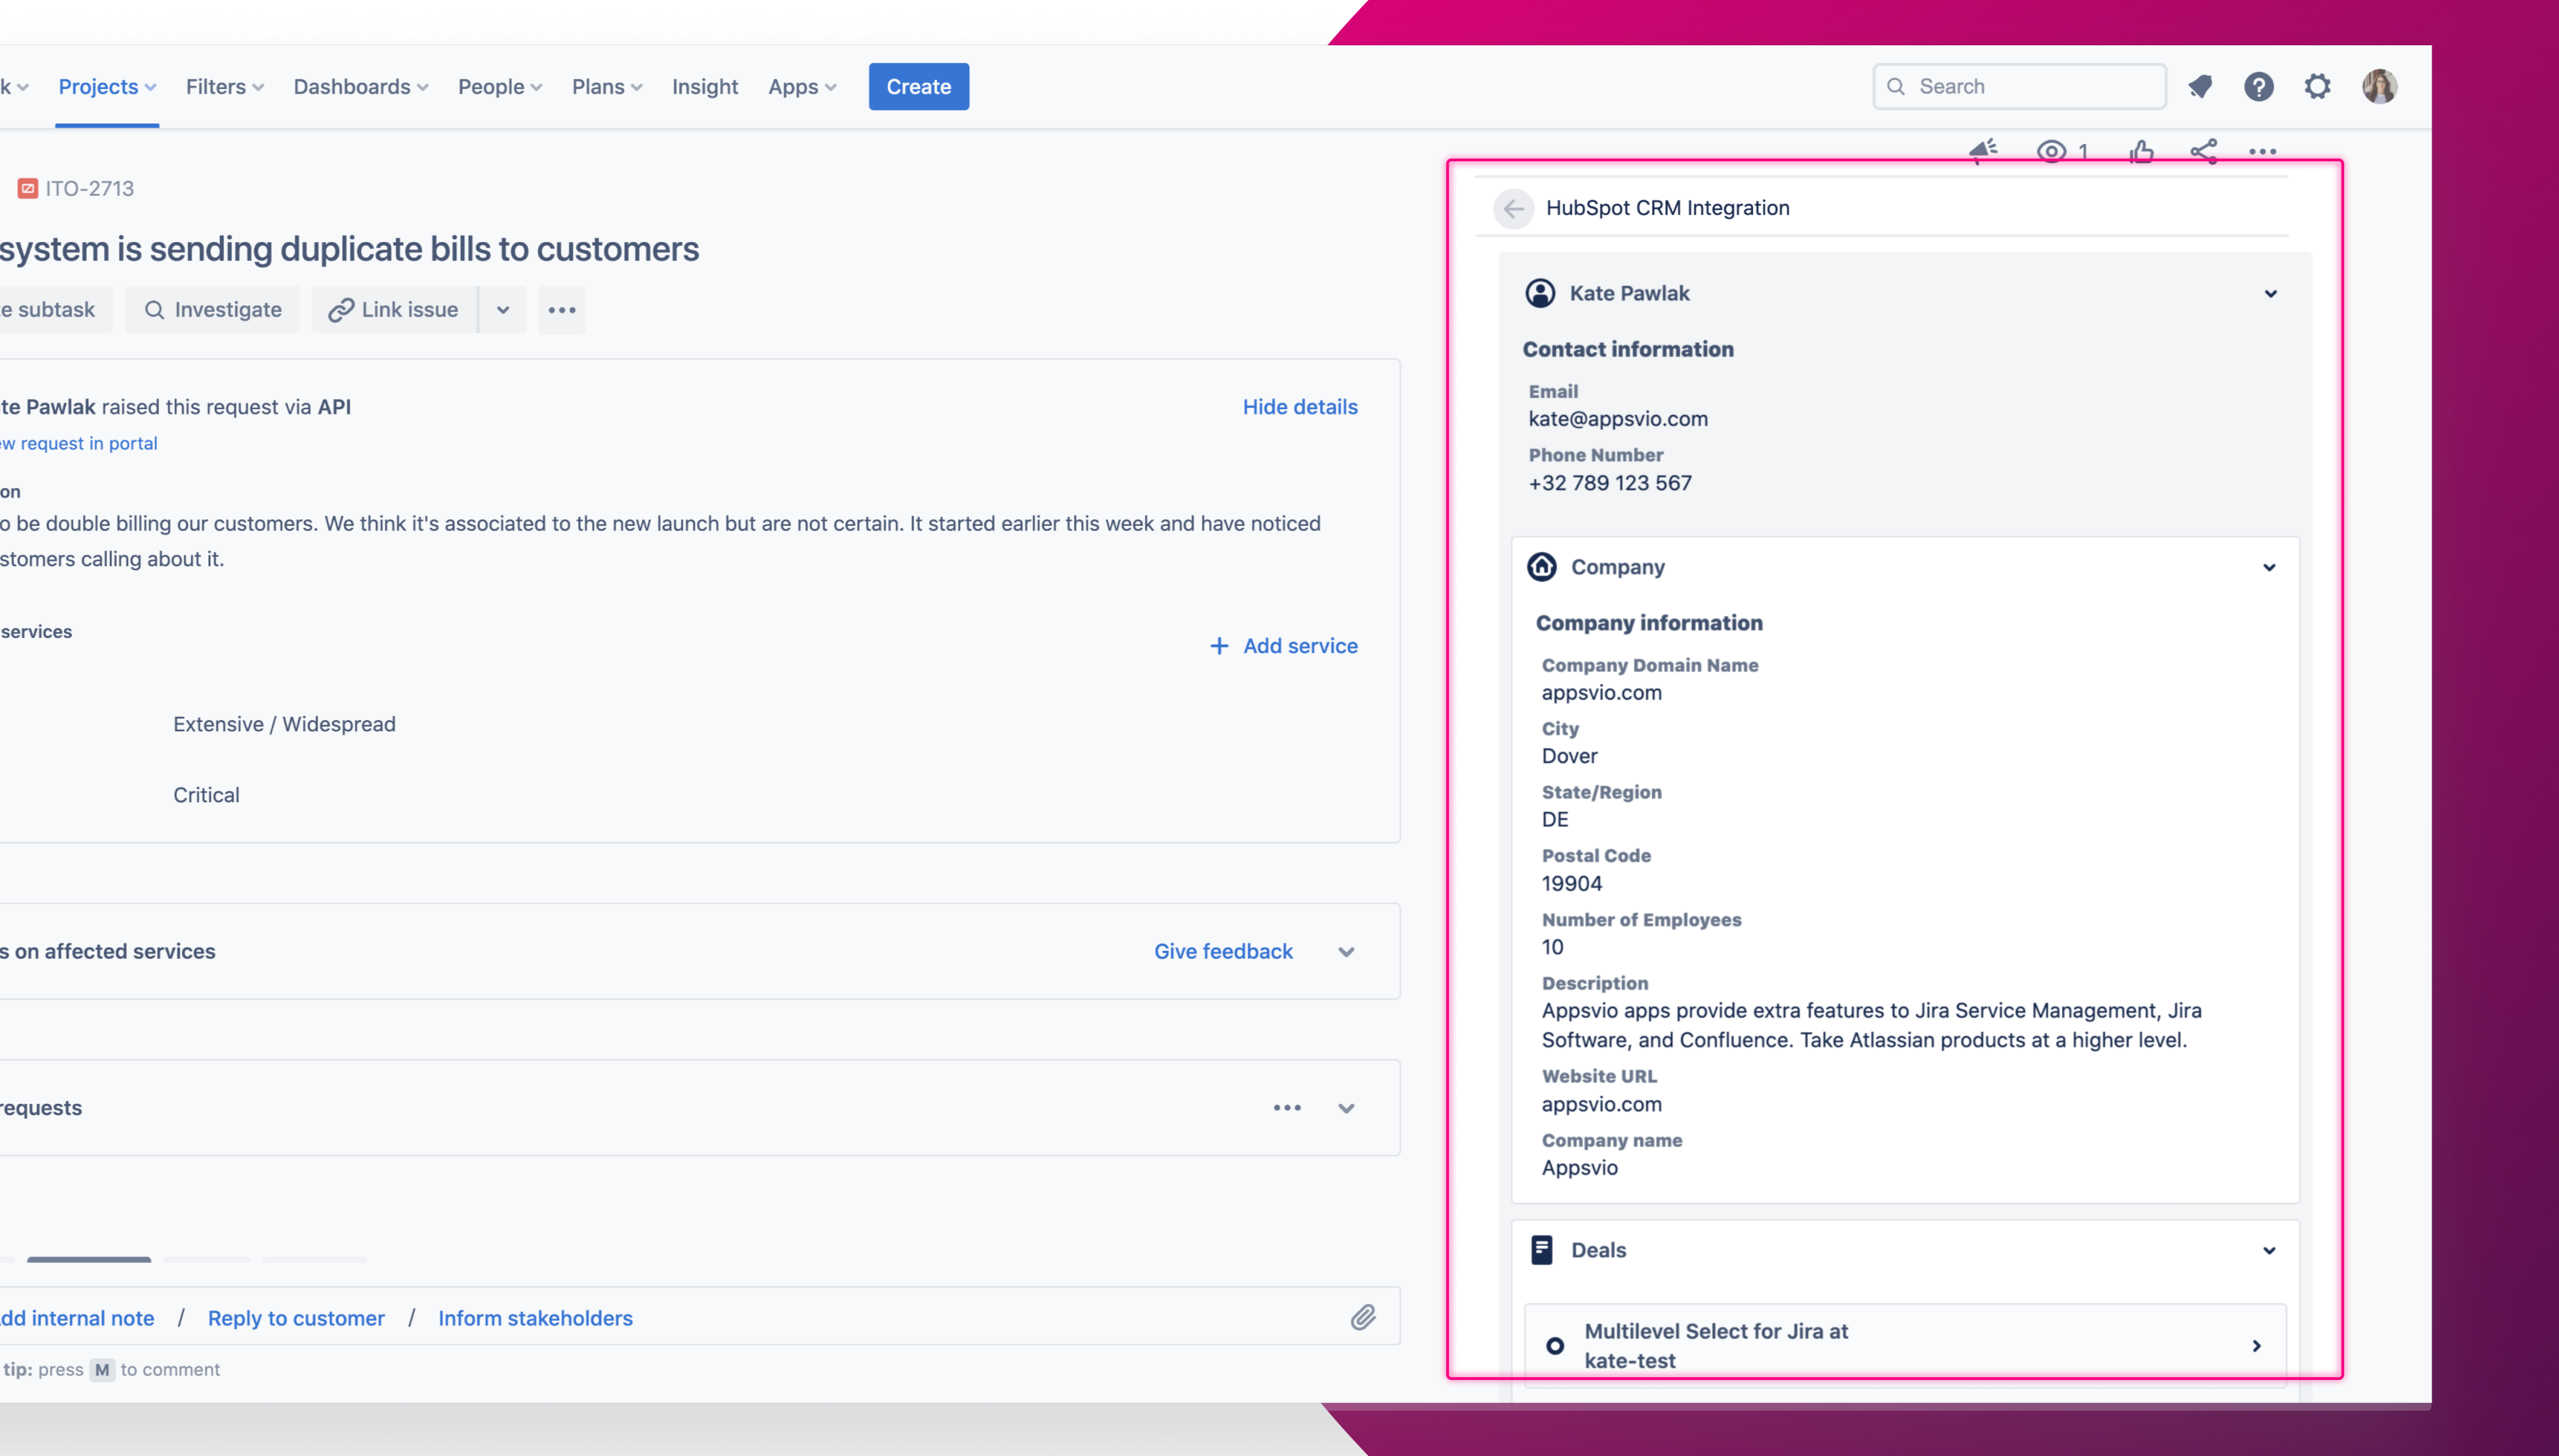Click the user profile avatar
This screenshot has width=2559, height=1456.
(2379, 87)
